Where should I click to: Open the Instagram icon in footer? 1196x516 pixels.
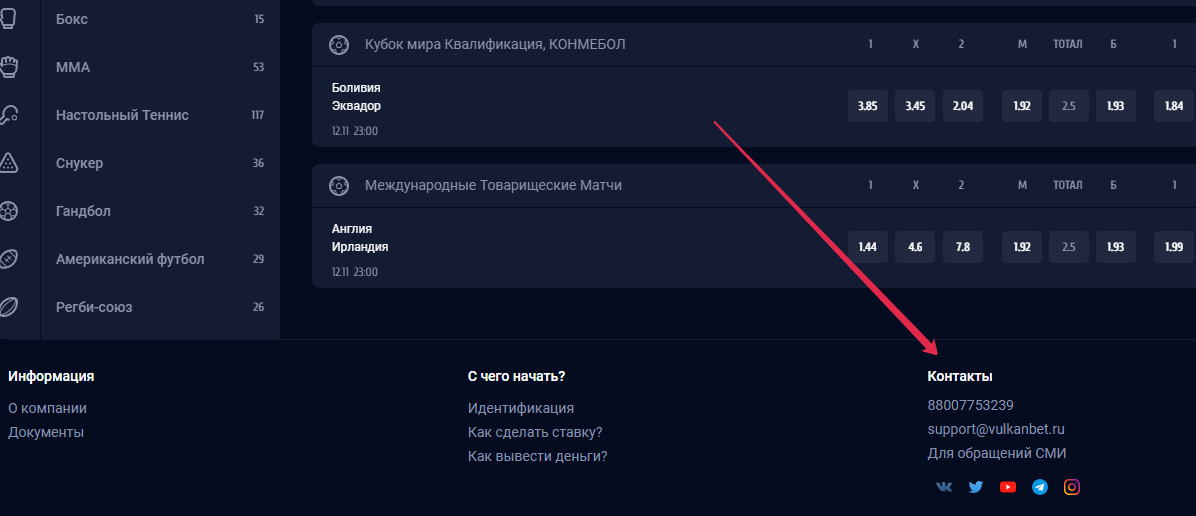[1072, 487]
